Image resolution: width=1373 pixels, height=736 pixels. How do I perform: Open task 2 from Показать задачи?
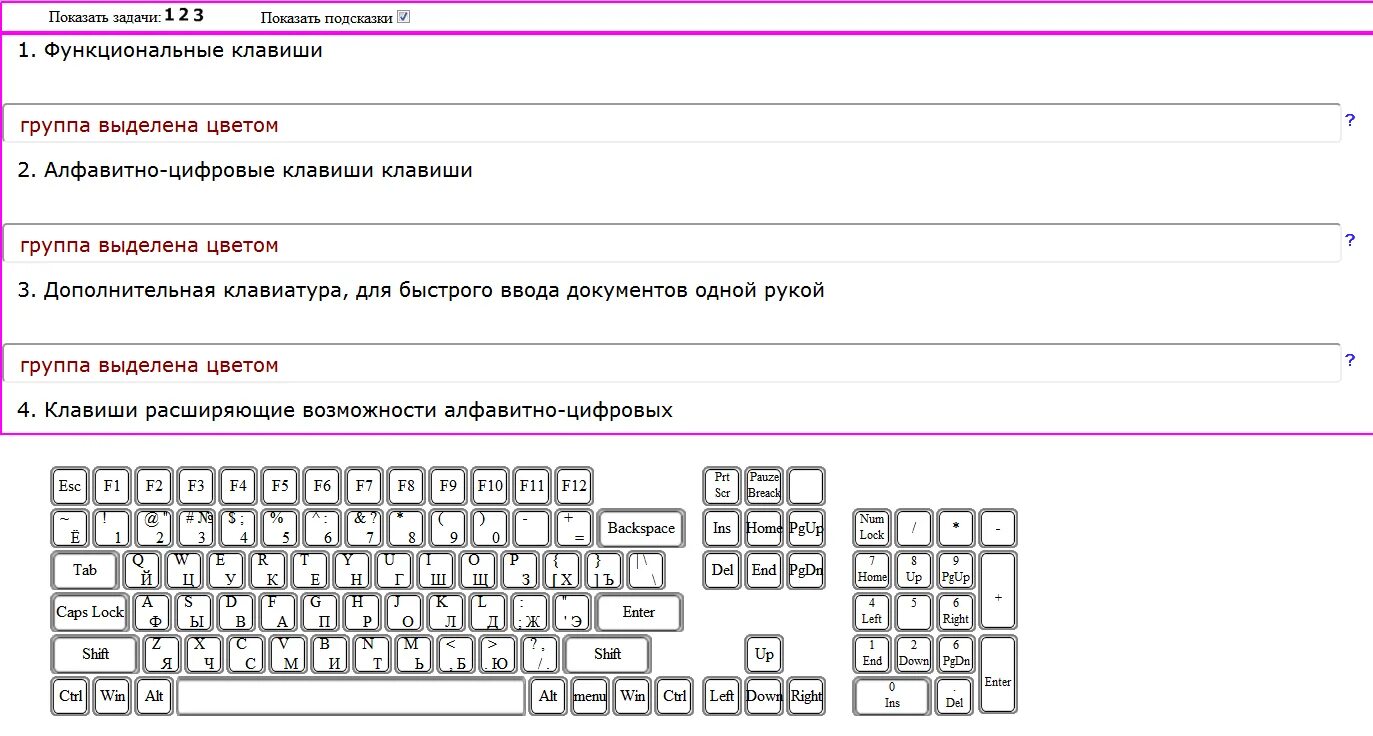(x=184, y=15)
